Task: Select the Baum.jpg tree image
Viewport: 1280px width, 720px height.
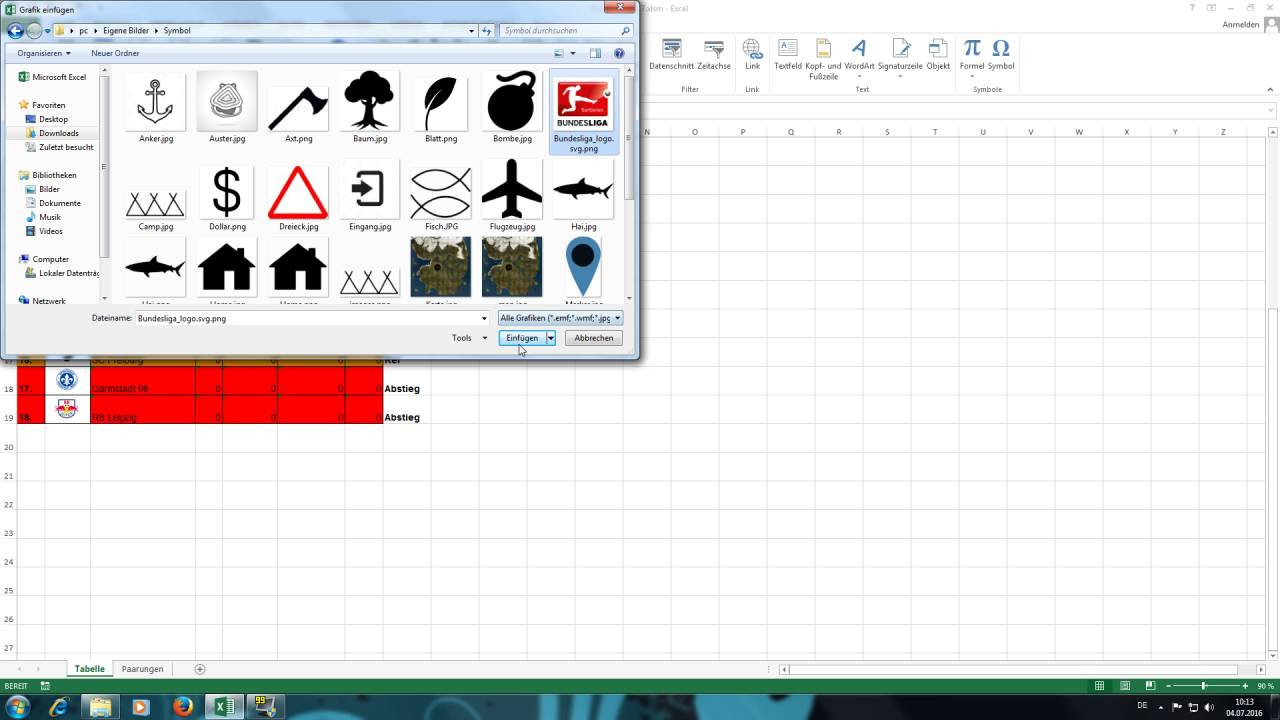Action: (x=369, y=108)
